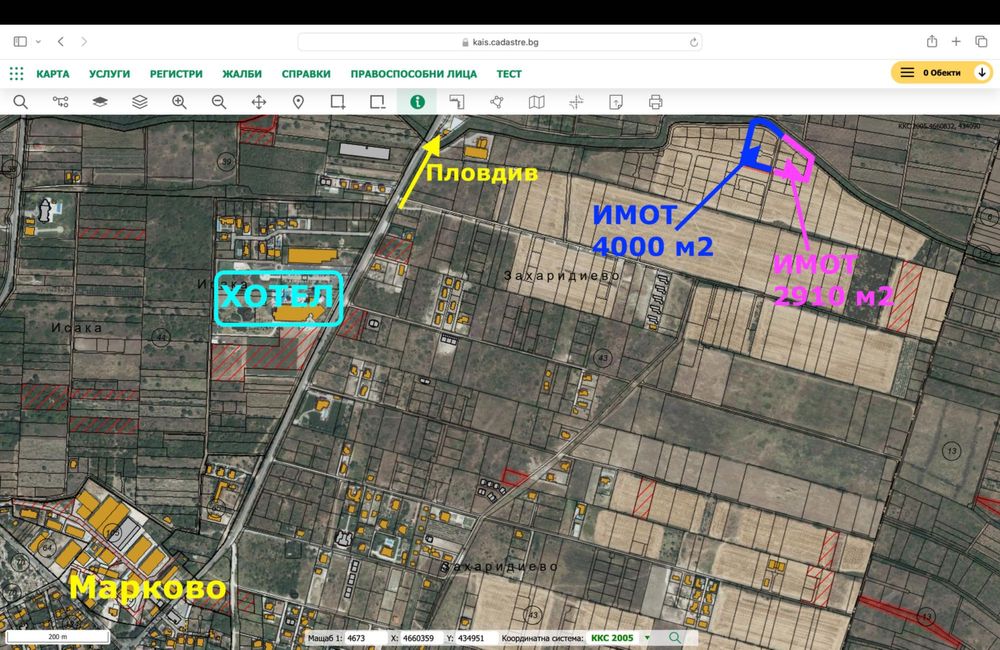Click the printer icon in toolbar
The image size is (1000, 650).
tap(656, 102)
